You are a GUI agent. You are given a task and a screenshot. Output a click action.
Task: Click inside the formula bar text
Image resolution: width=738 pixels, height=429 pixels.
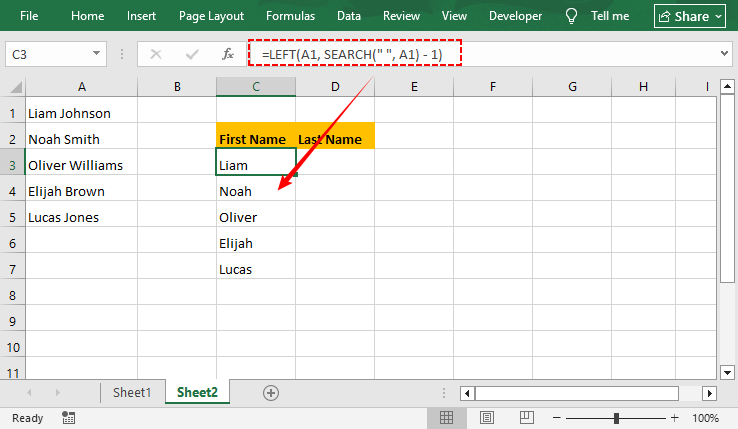pyautogui.click(x=352, y=55)
